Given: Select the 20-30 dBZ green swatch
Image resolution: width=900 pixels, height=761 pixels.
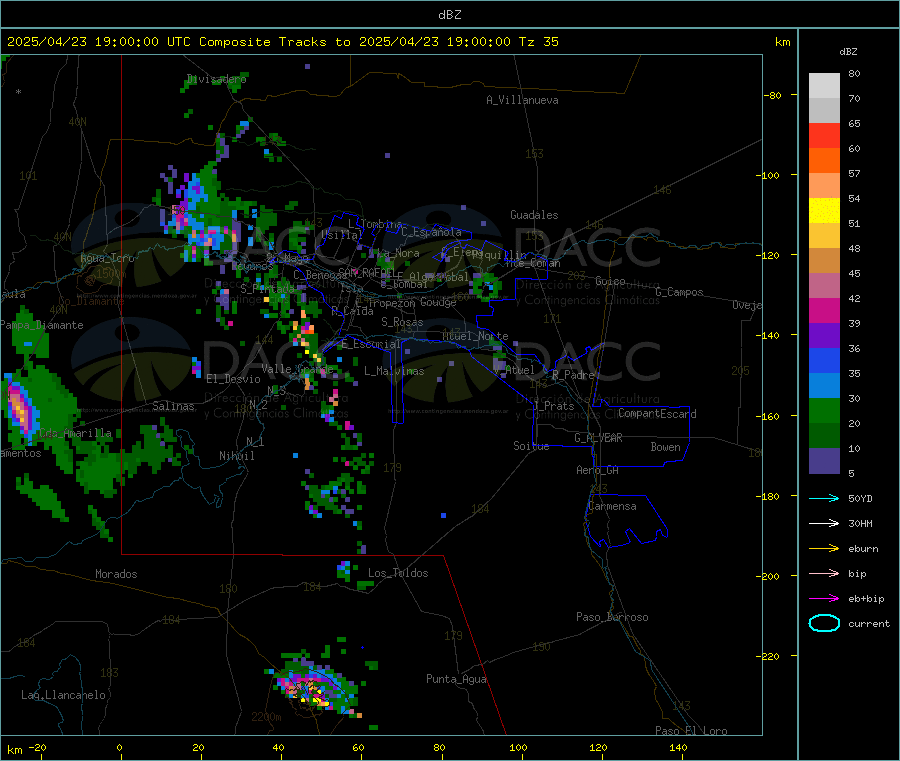Looking at the screenshot, I should [824, 410].
